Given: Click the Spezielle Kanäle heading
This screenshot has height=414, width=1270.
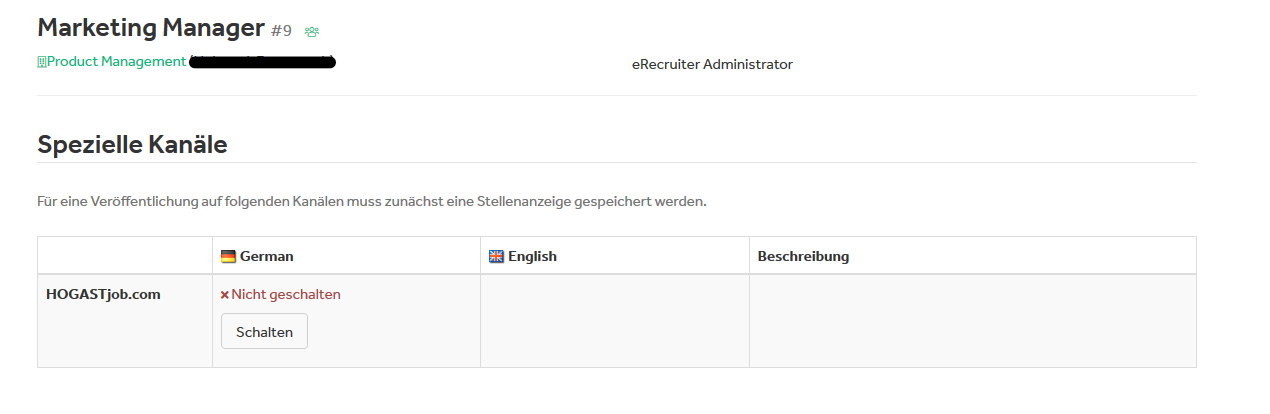Looking at the screenshot, I should (x=132, y=145).
